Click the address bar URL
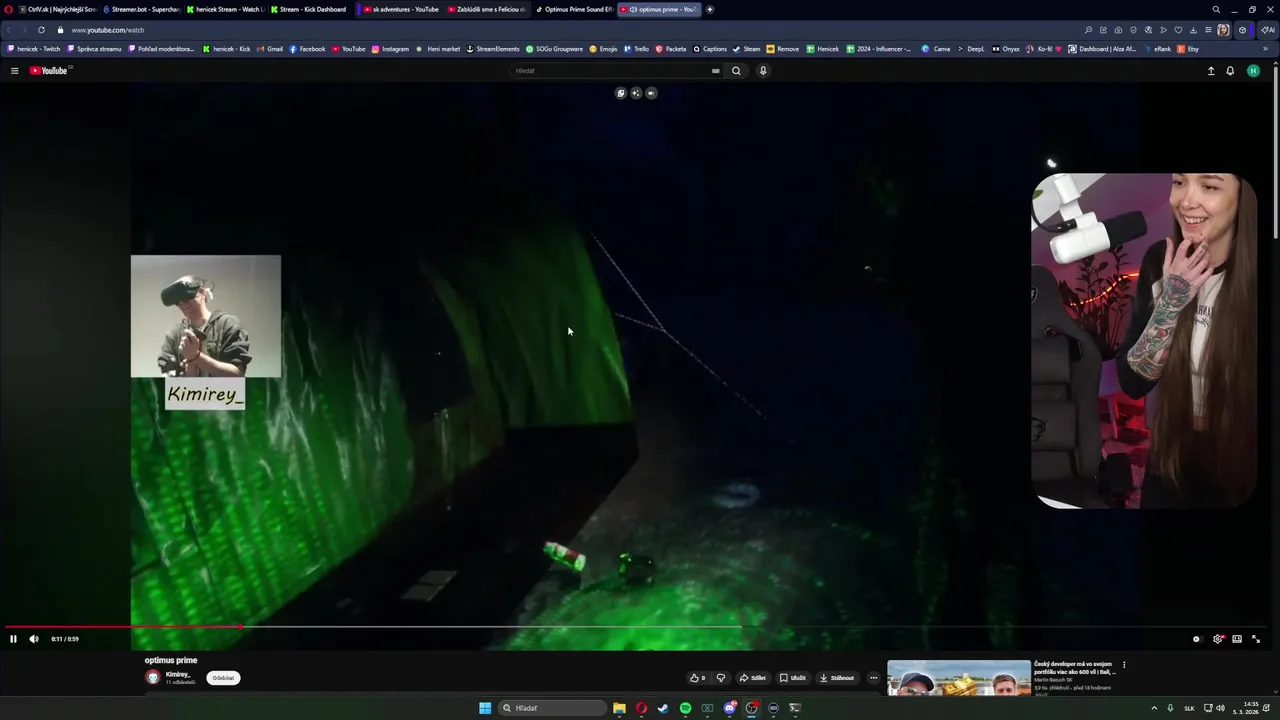This screenshot has height=720, width=1280. tap(108, 30)
